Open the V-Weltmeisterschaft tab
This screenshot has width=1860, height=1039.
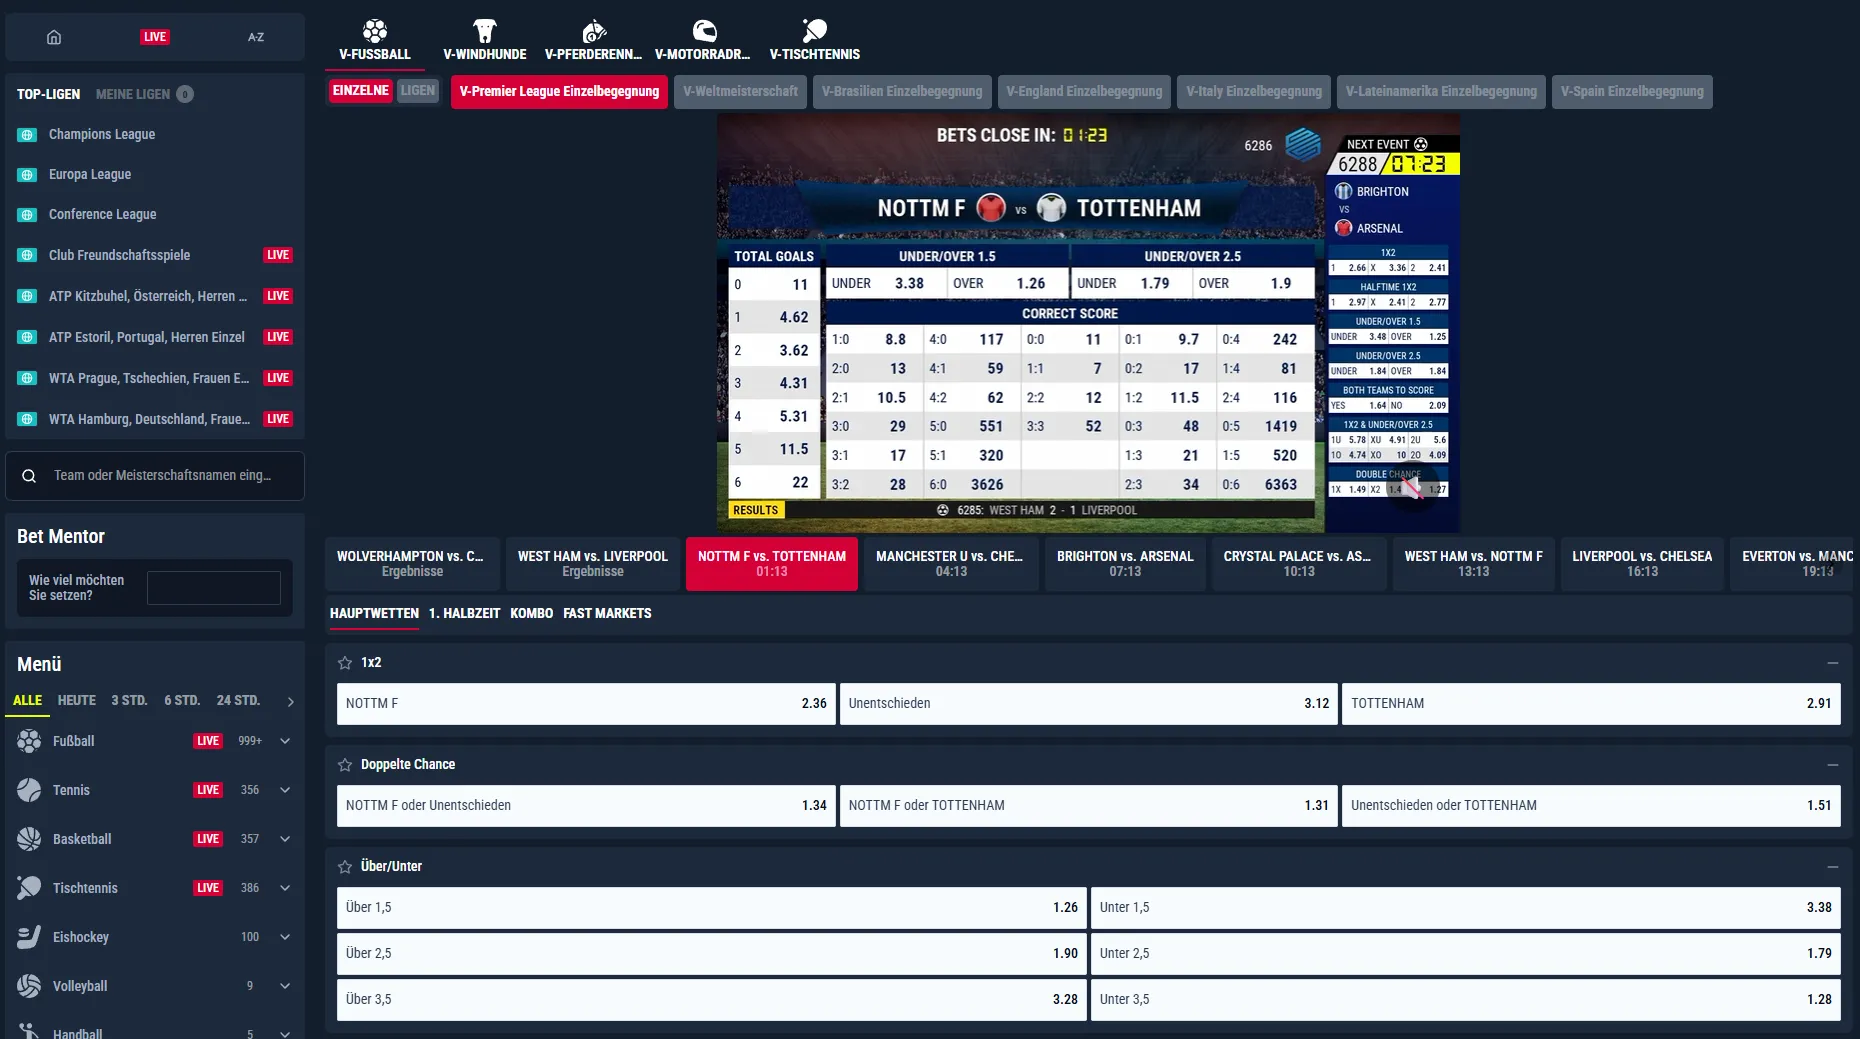[741, 92]
